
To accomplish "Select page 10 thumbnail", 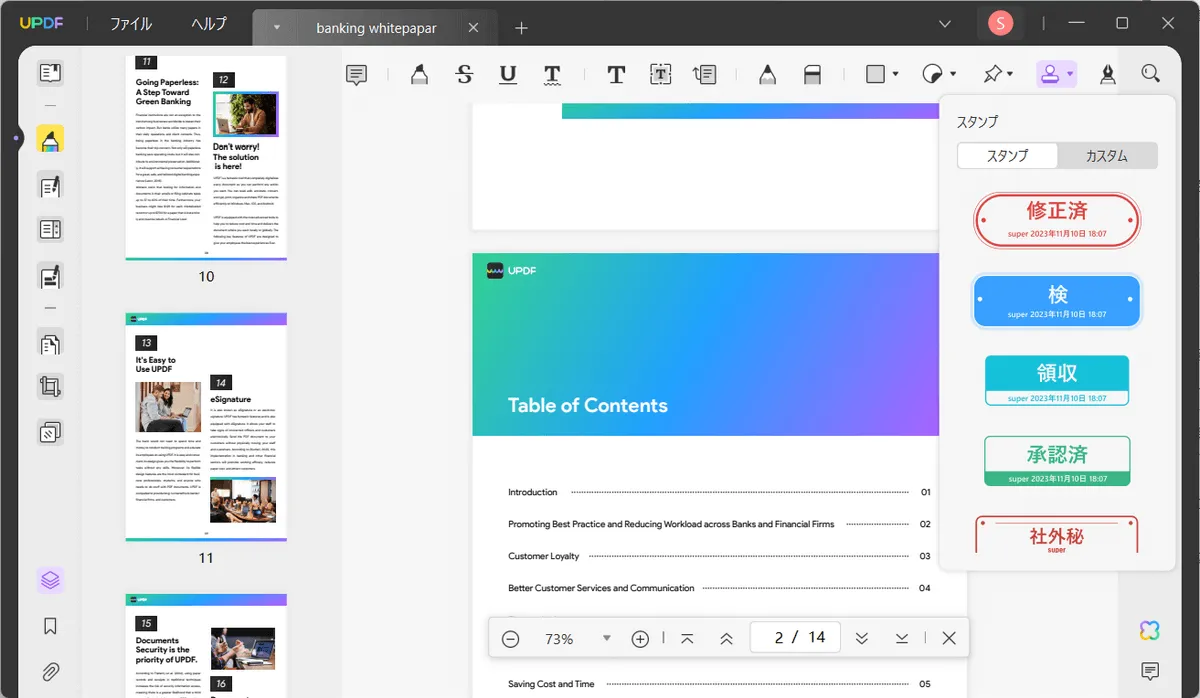I will 206,158.
